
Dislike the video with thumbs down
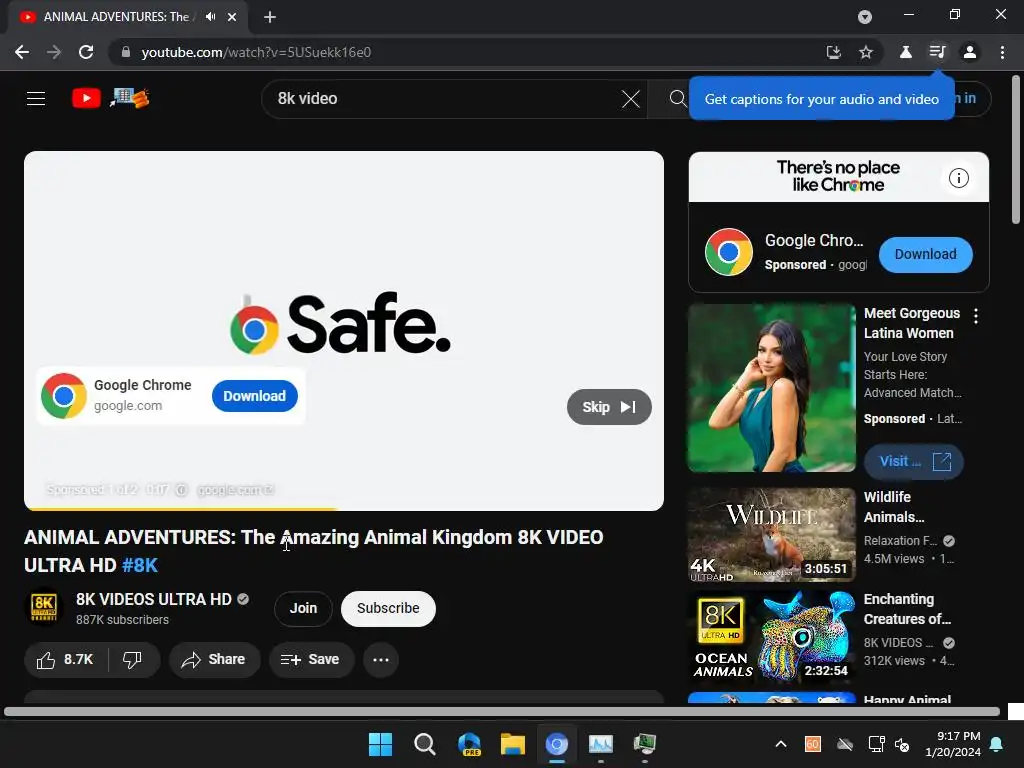coord(133,660)
